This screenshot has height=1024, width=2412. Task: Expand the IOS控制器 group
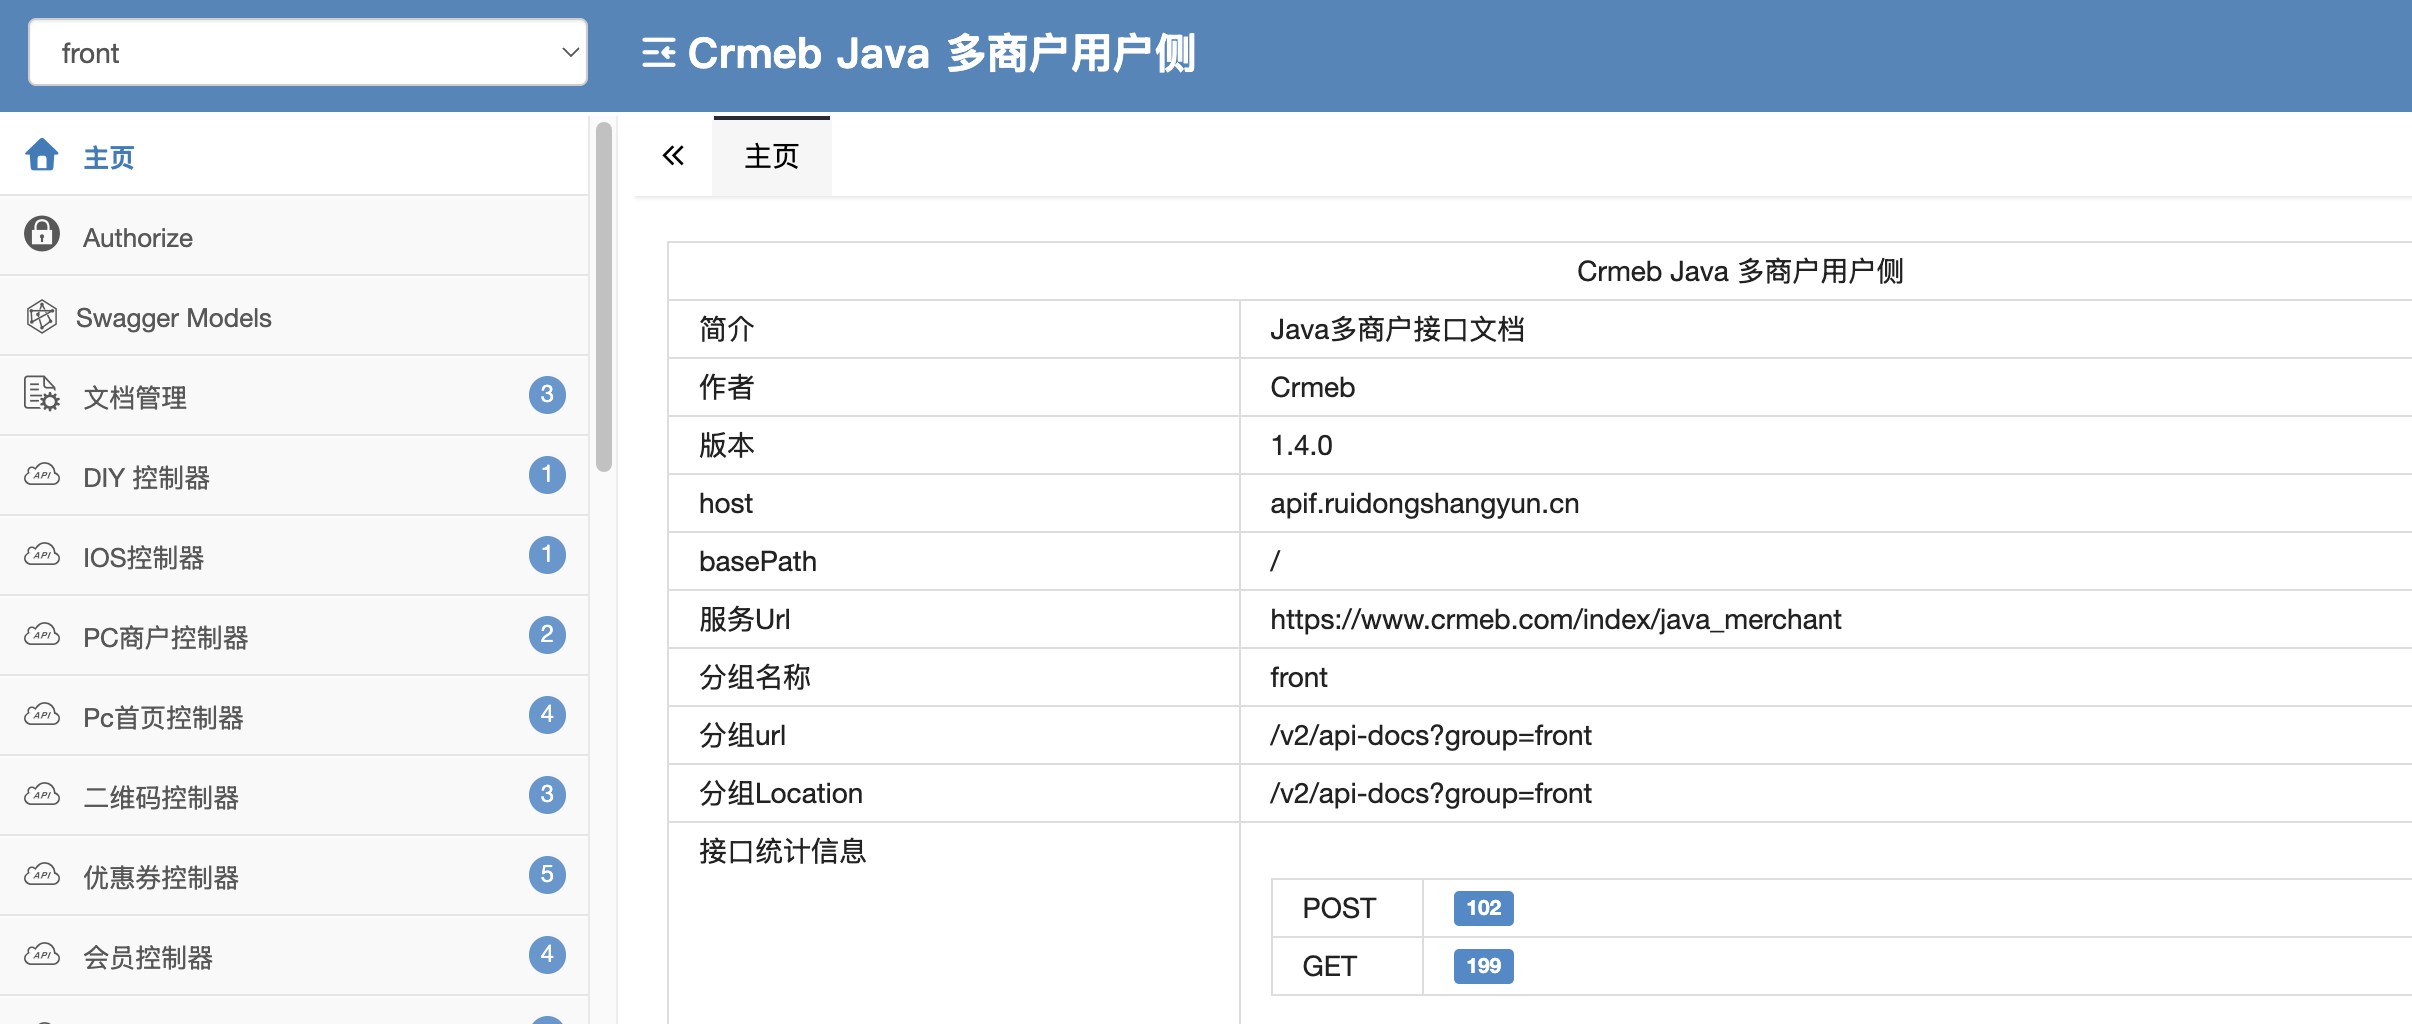coord(294,556)
